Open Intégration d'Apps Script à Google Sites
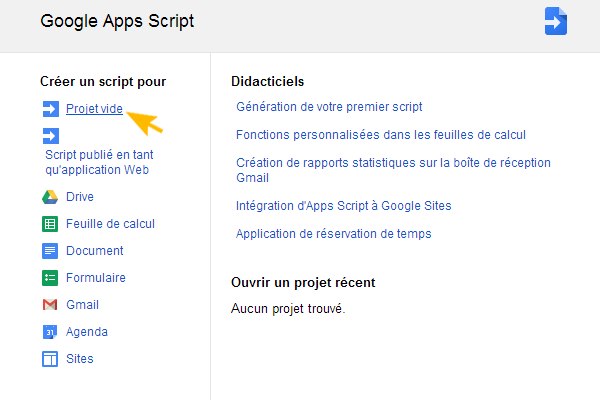 tap(343, 205)
